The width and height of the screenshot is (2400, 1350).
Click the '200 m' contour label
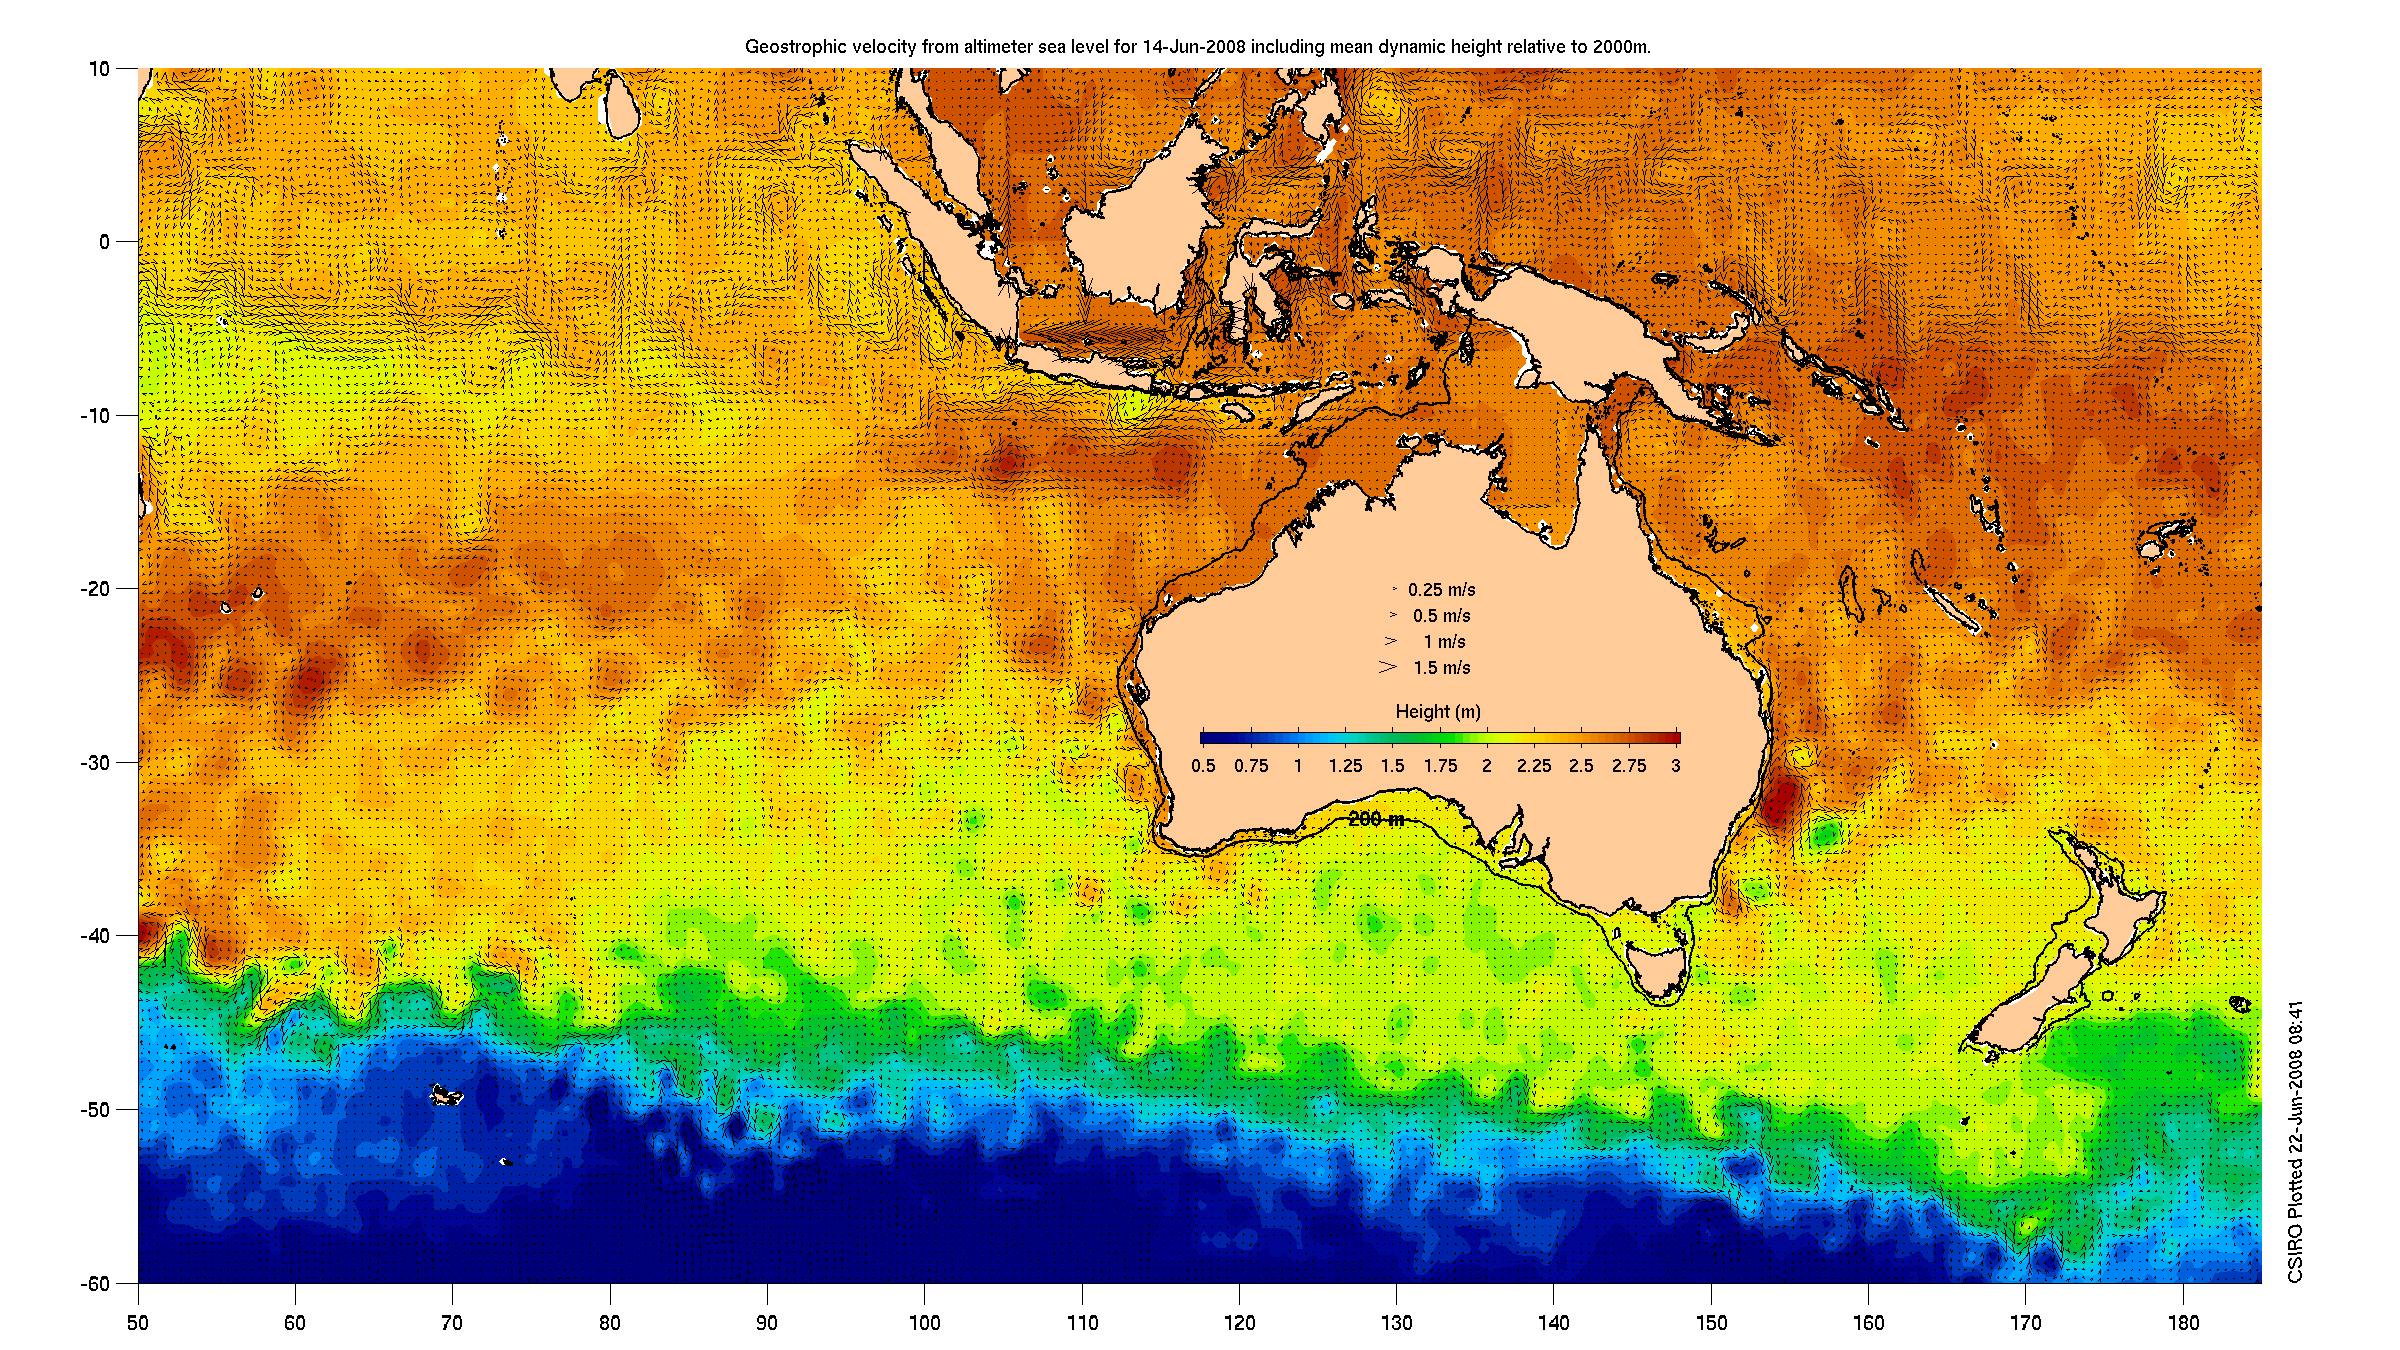point(1376,819)
